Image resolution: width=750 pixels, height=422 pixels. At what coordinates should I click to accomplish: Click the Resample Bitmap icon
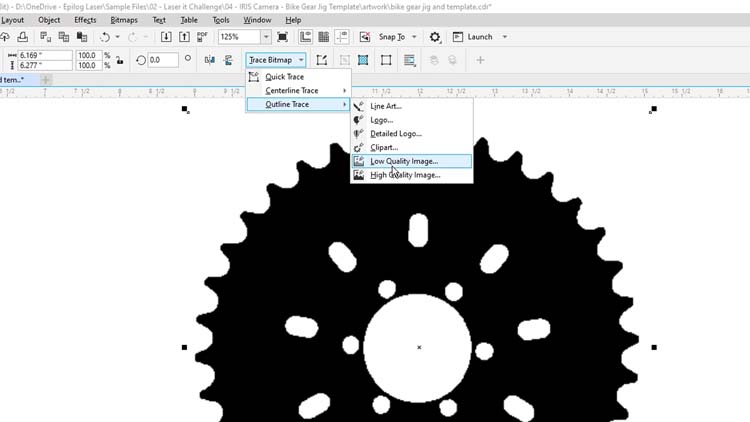[363, 60]
